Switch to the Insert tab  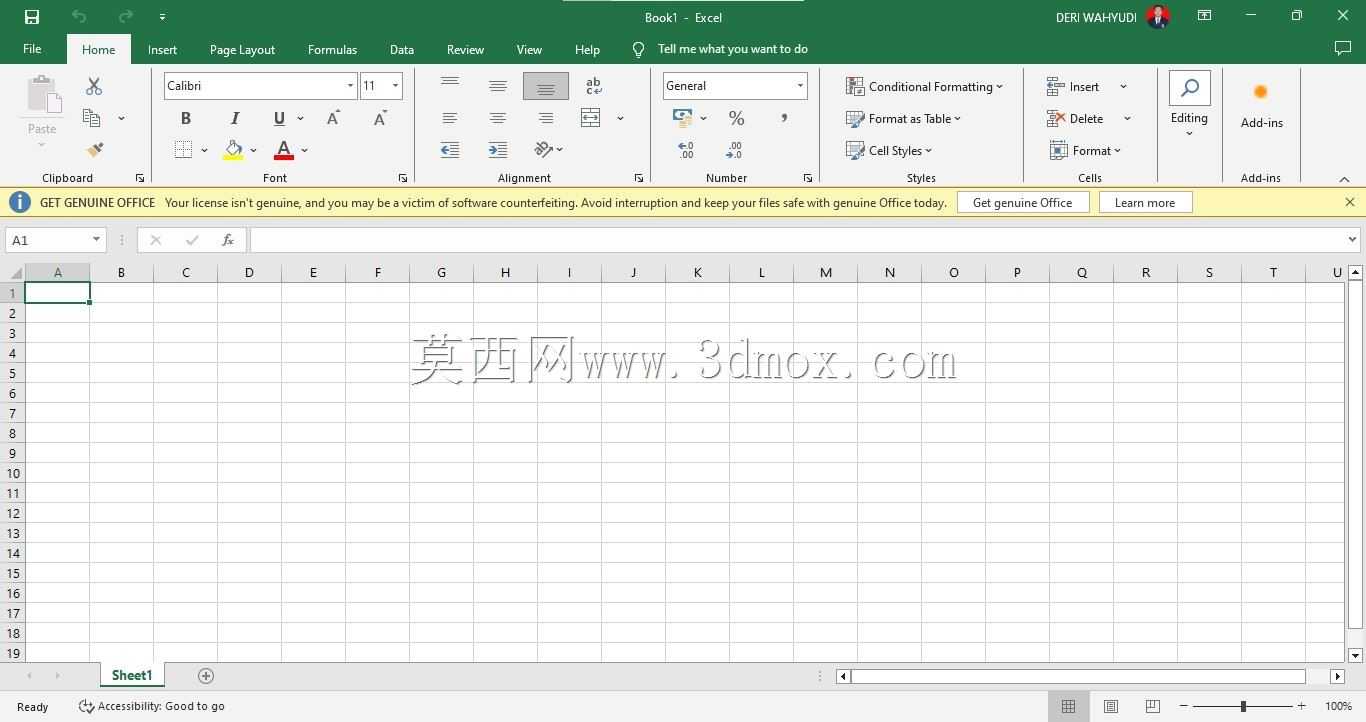pyautogui.click(x=162, y=49)
